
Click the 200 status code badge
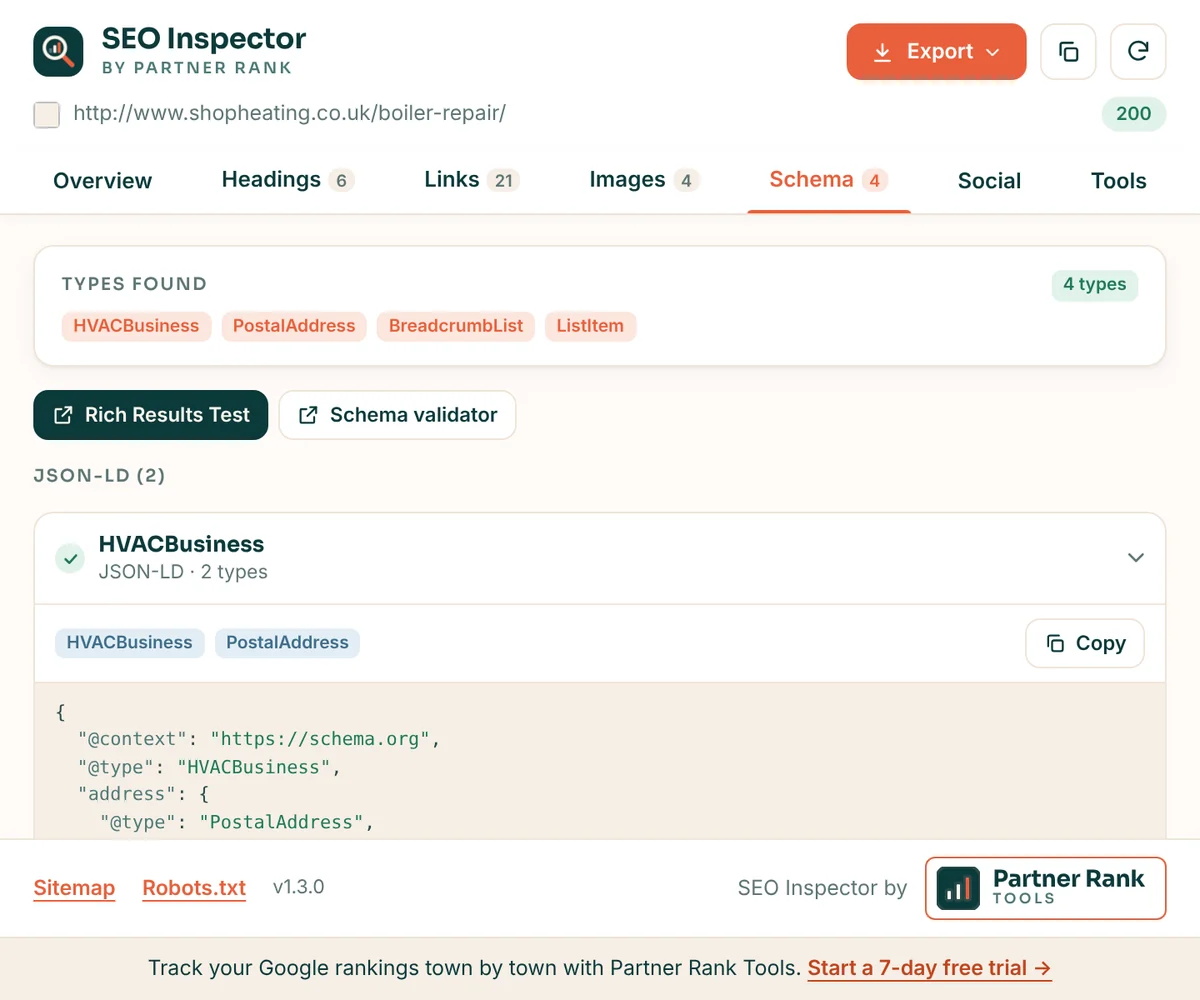click(1133, 114)
